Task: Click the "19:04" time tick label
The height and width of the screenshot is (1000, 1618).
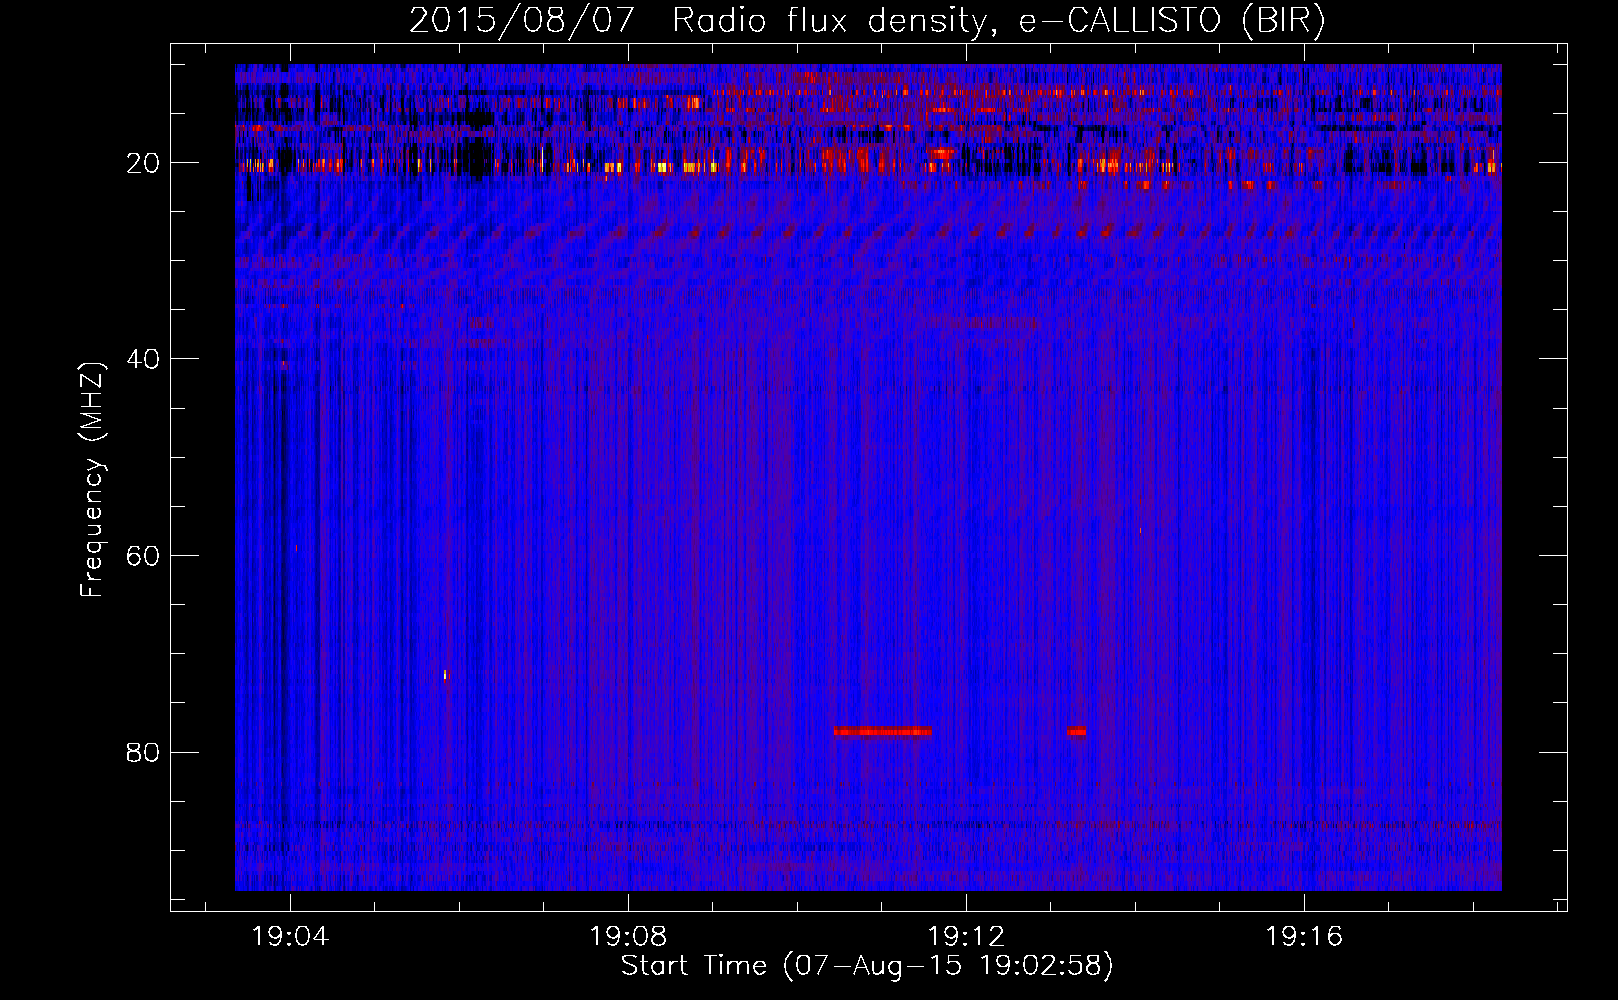Action: [x=291, y=937]
